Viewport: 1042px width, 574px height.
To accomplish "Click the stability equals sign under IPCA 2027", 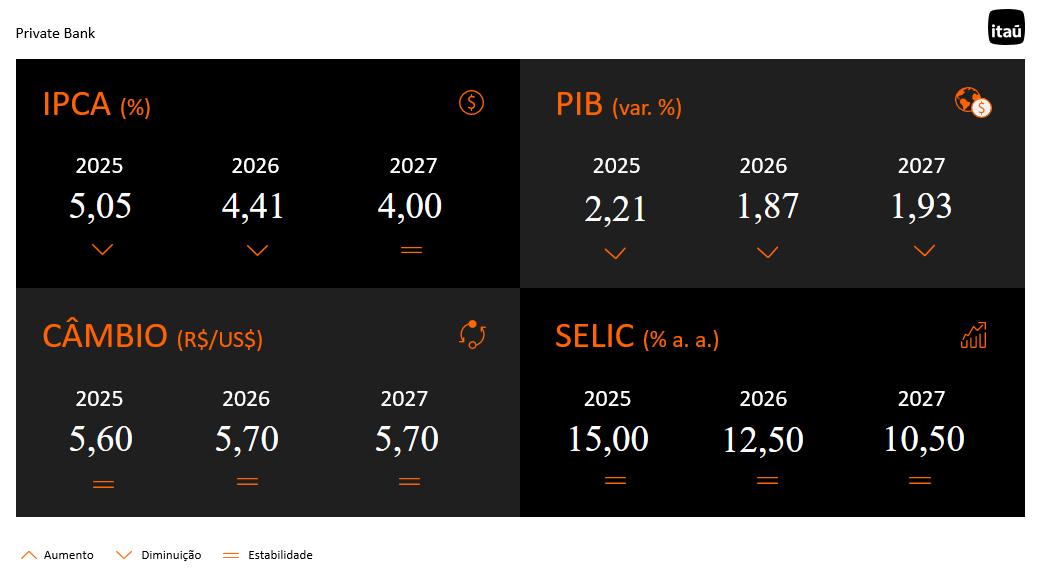I will tap(411, 250).
